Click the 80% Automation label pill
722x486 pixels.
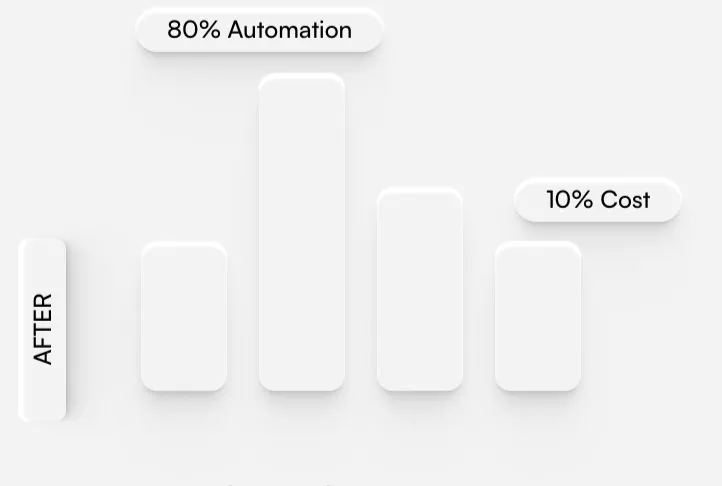259,30
